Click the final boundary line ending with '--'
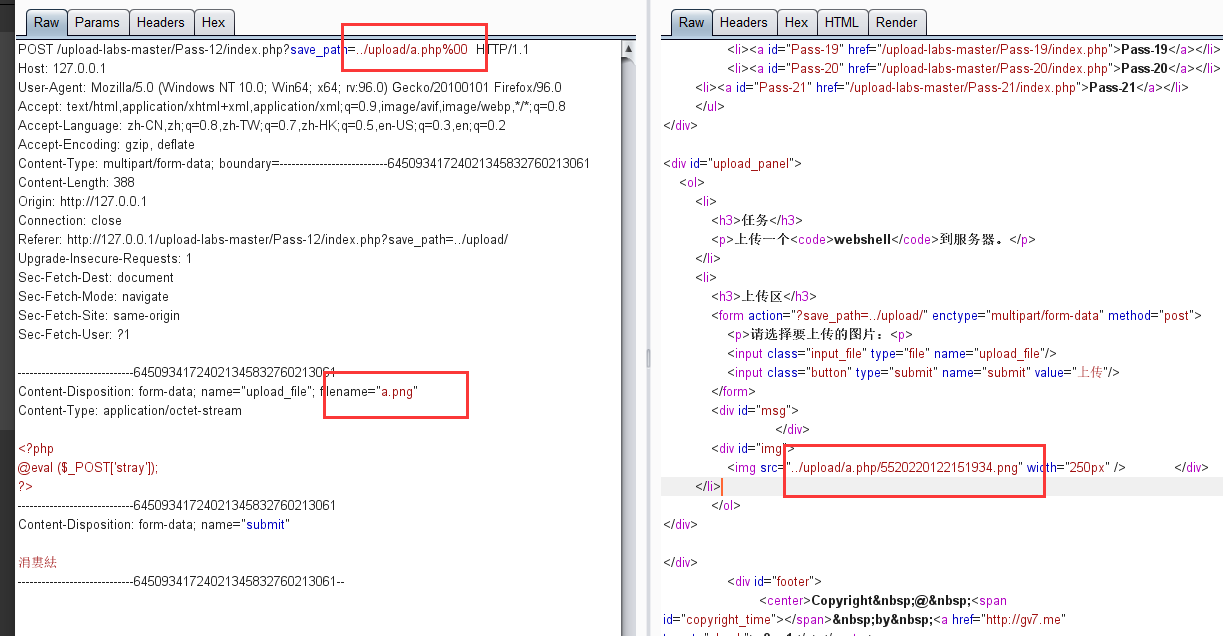The image size is (1223, 636). click(x=181, y=581)
